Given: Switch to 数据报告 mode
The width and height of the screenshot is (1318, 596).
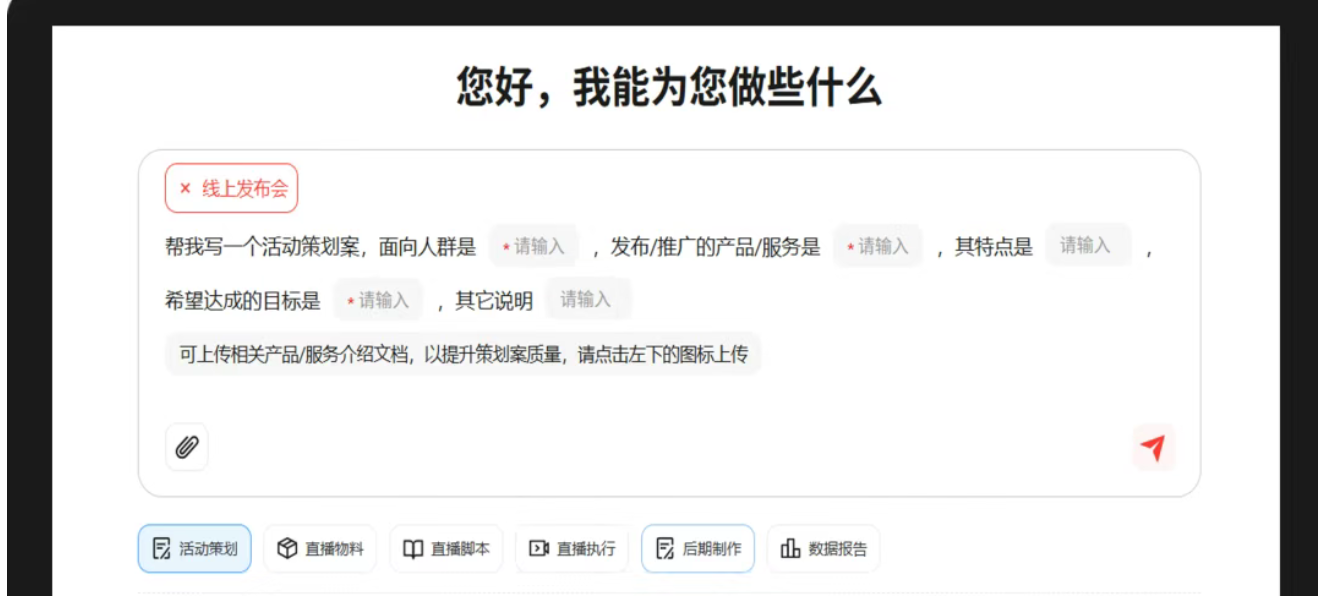Looking at the screenshot, I should [x=822, y=548].
